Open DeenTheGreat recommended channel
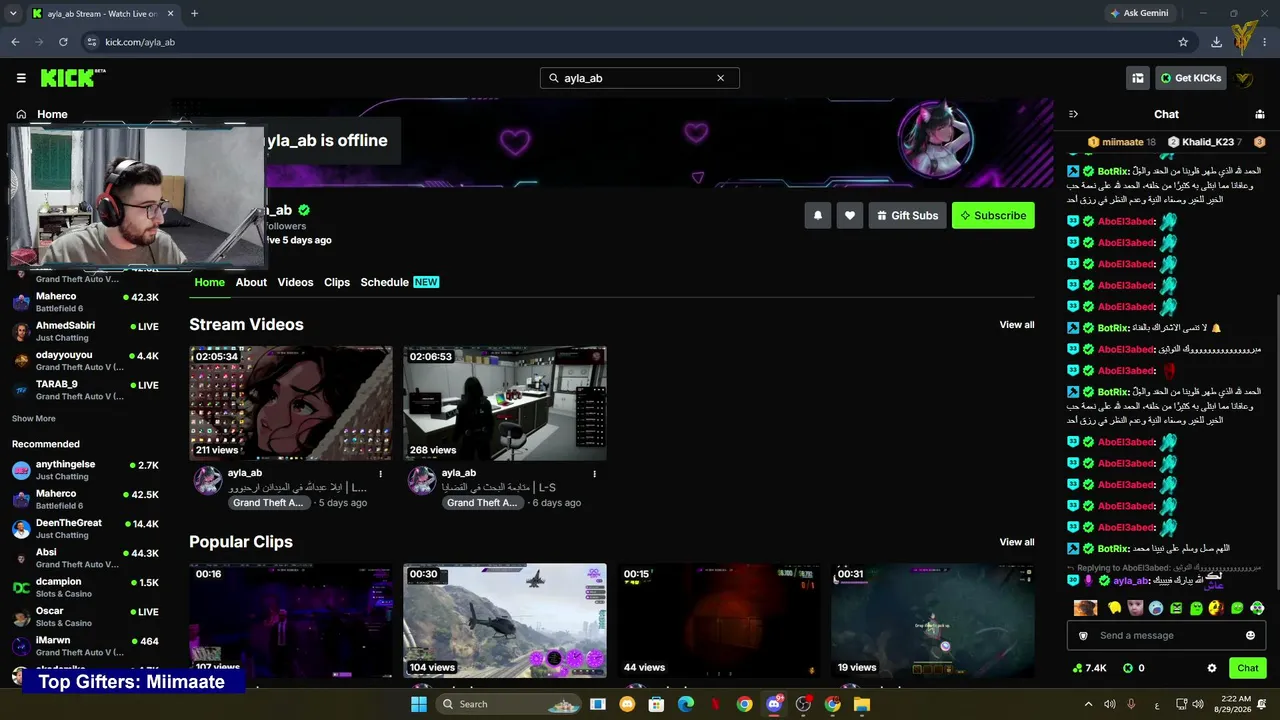The height and width of the screenshot is (720, 1280). coord(86,528)
